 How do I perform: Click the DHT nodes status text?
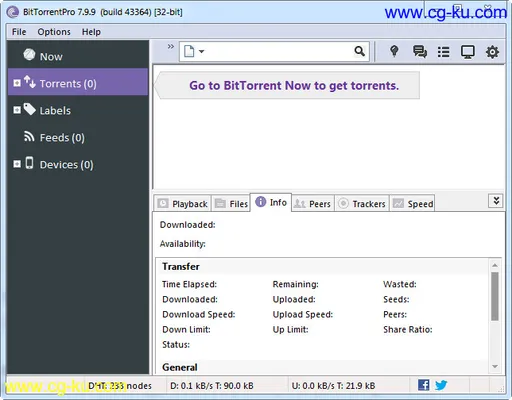point(120,386)
